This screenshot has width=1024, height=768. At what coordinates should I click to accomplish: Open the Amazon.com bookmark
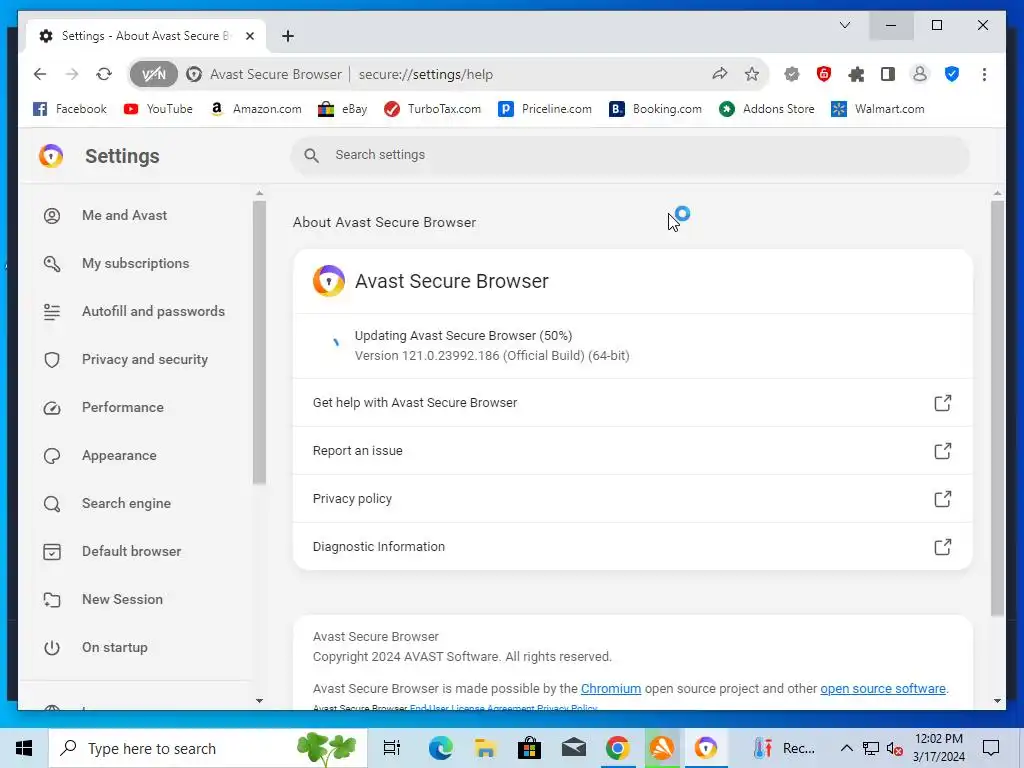[x=255, y=109]
